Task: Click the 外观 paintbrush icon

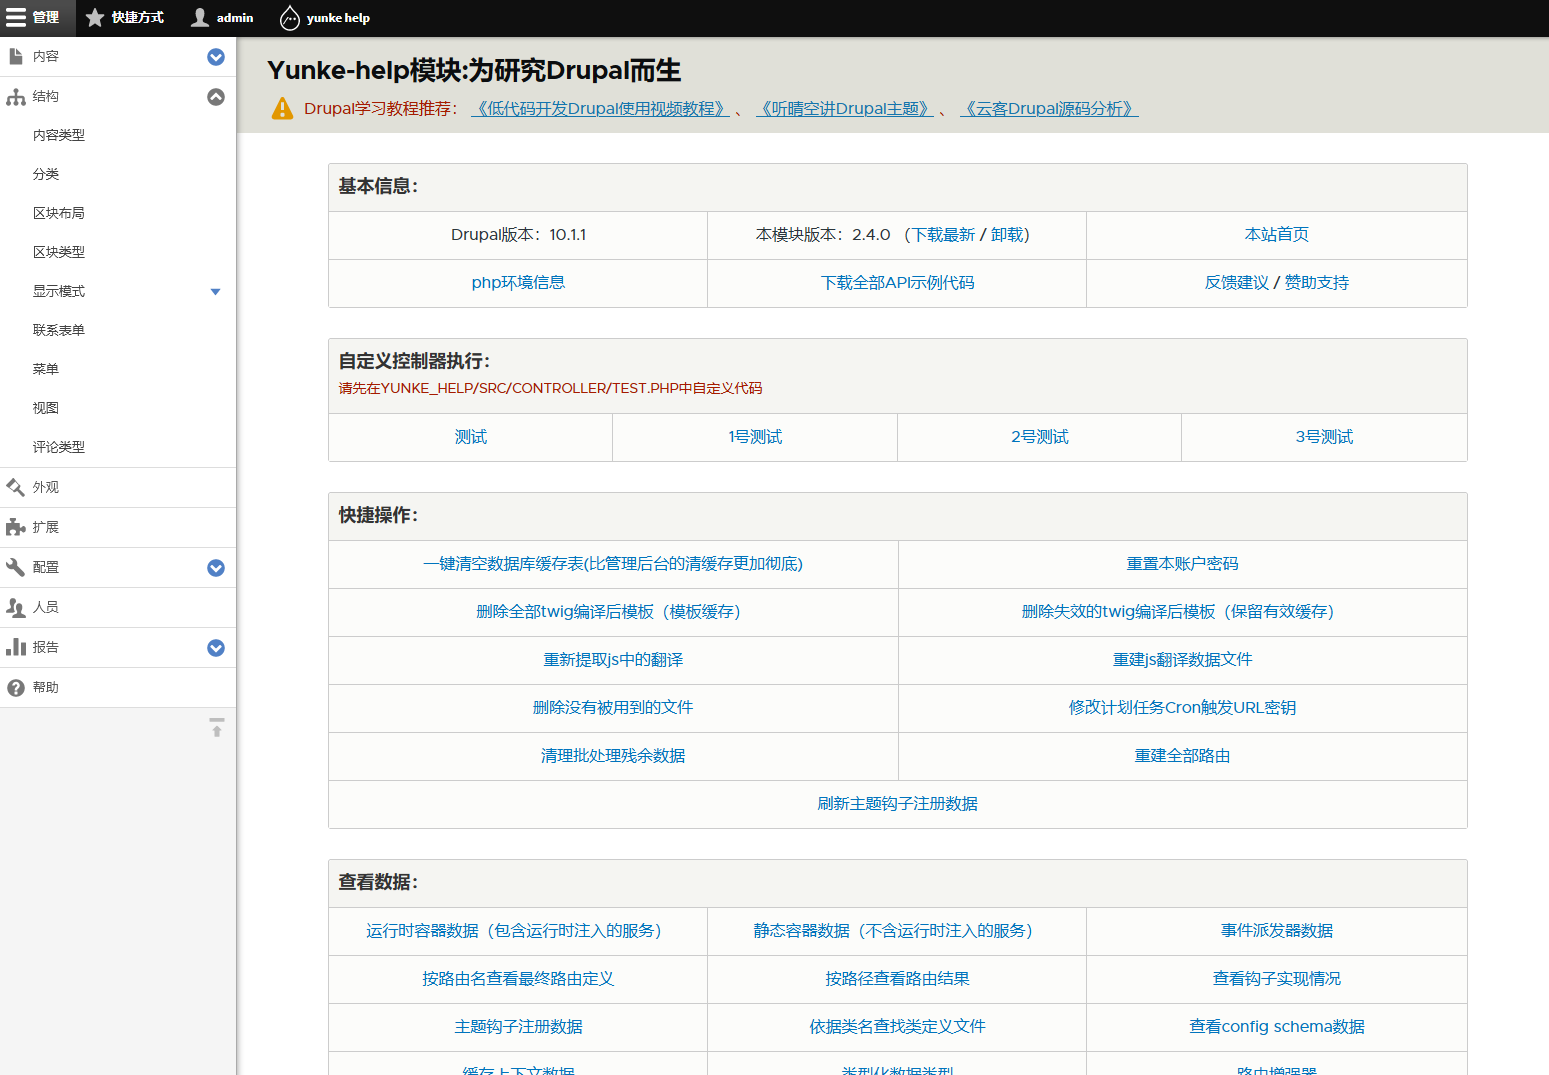Action: coord(16,487)
